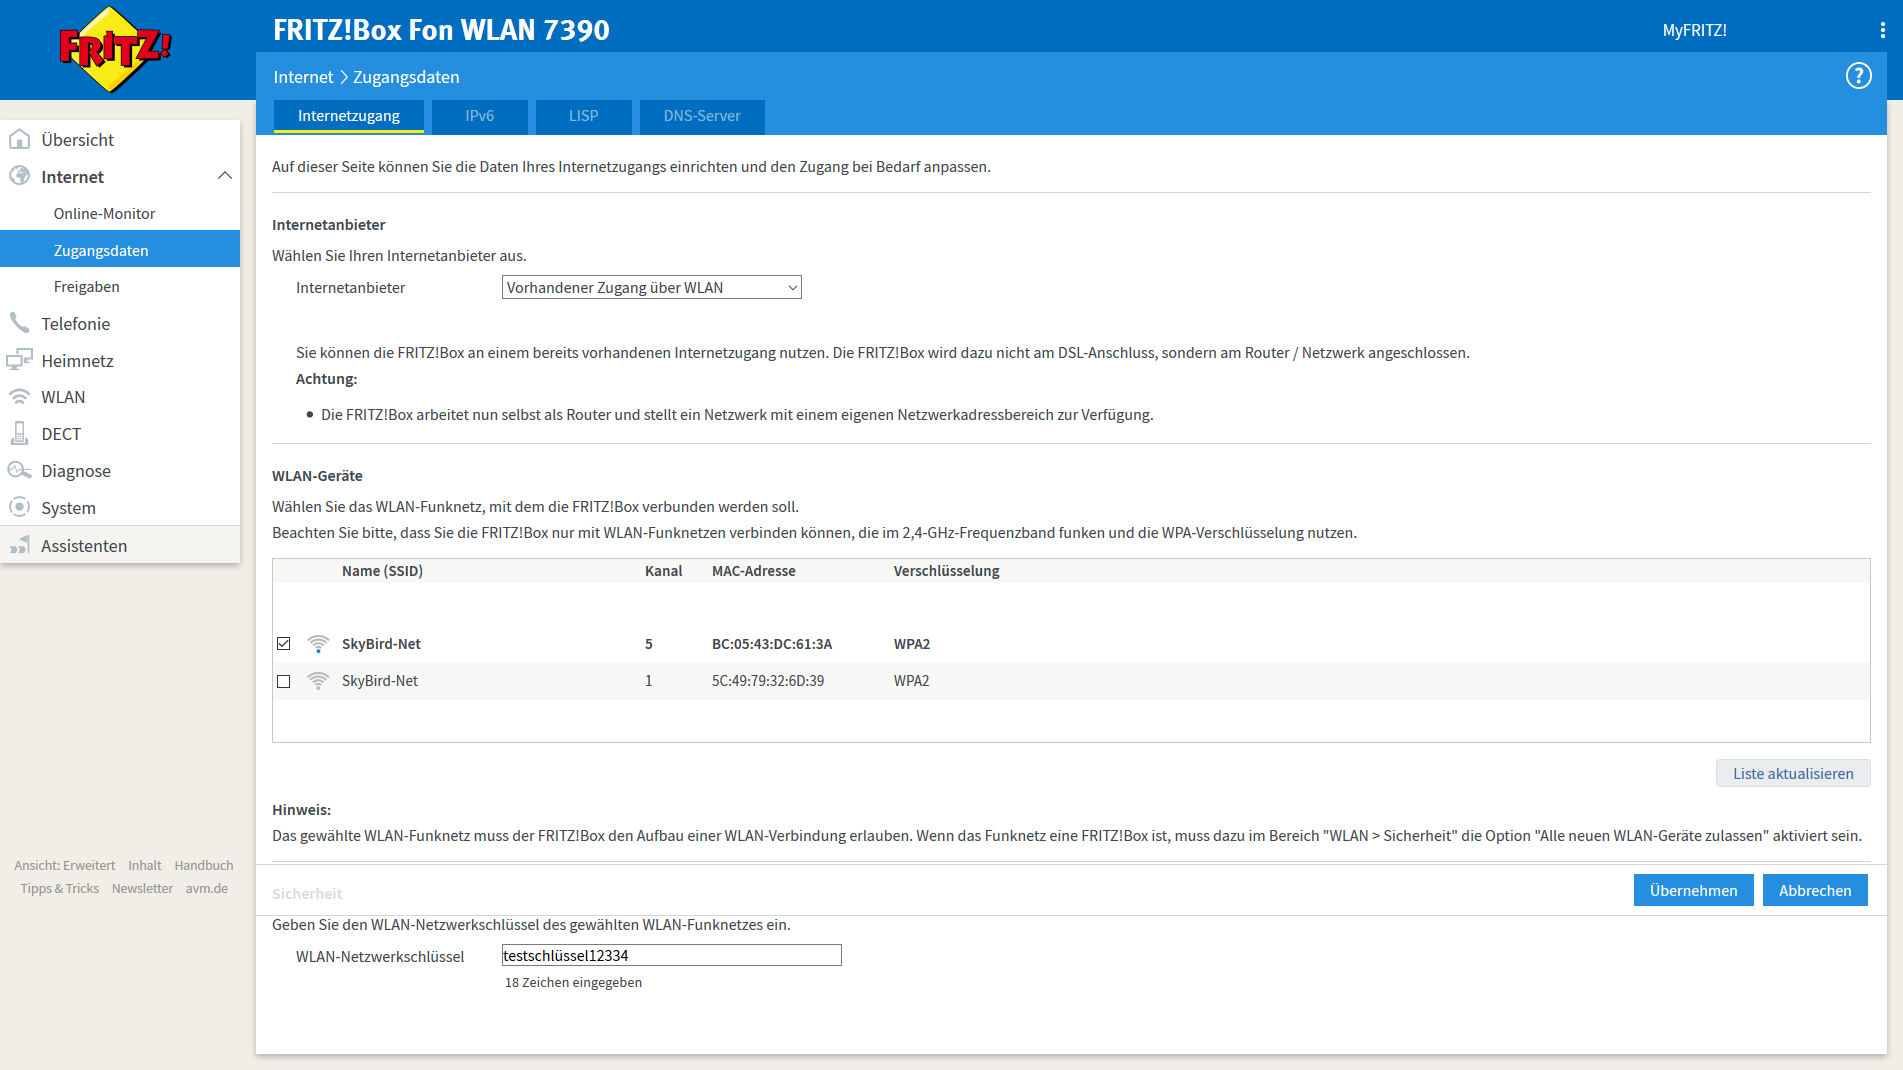
Task: Uncheck the SkyBird-Net channel 5 checkbox
Action: [284, 644]
